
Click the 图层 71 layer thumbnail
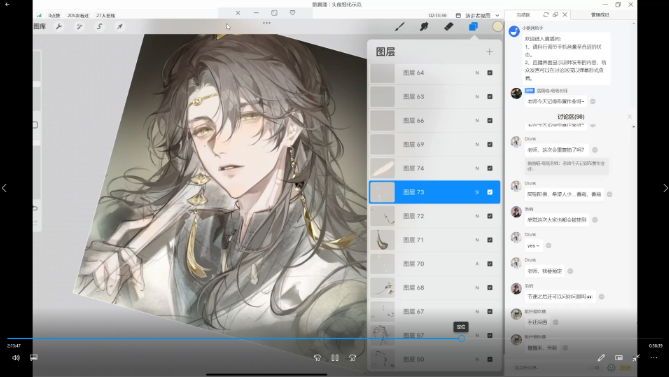coord(382,240)
